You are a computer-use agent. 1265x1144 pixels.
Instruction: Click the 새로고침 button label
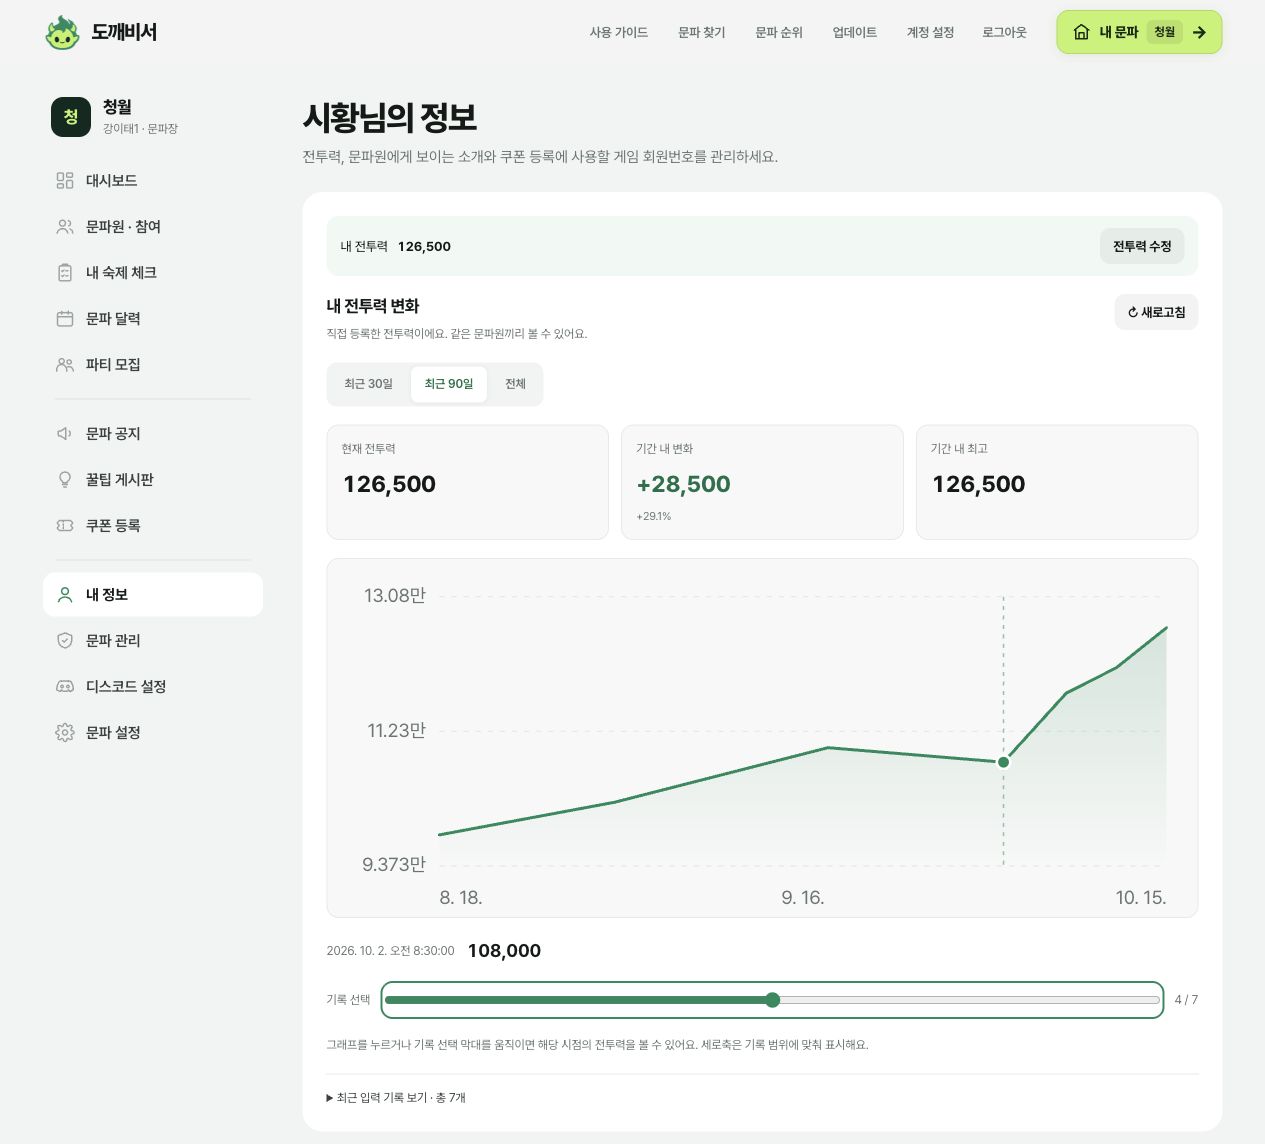(1163, 312)
